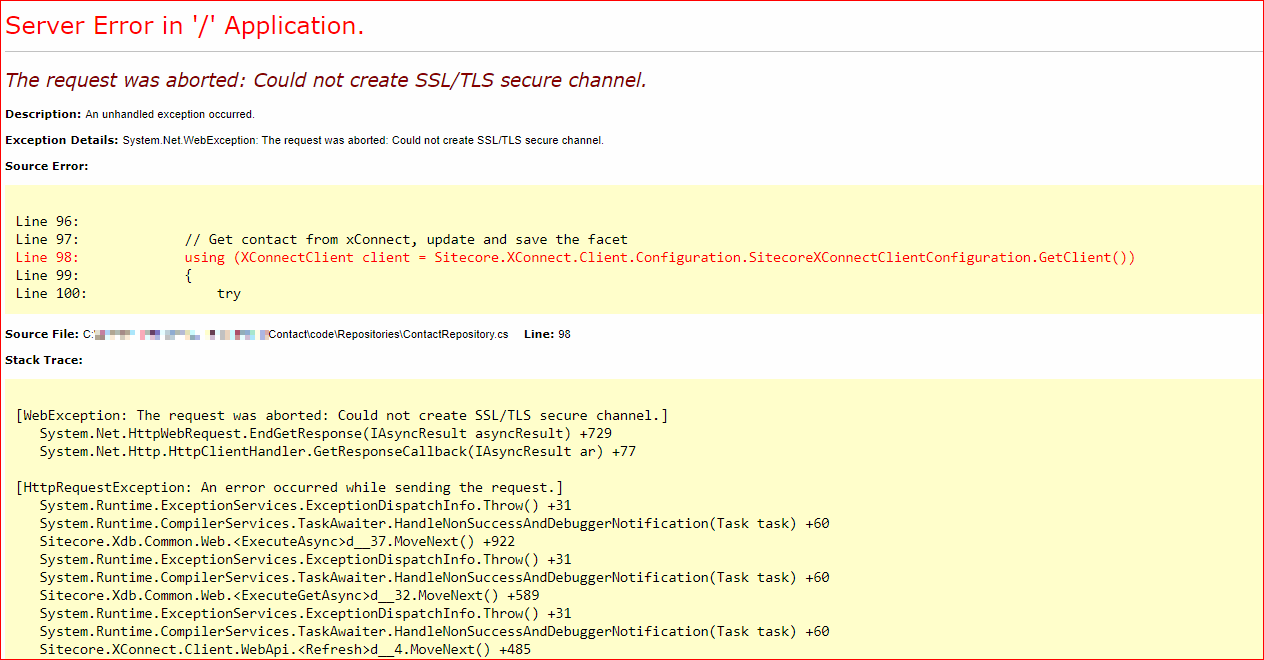The height and width of the screenshot is (660, 1264).
Task: Click the ContactRepository.cs file path text
Action: tap(388, 334)
